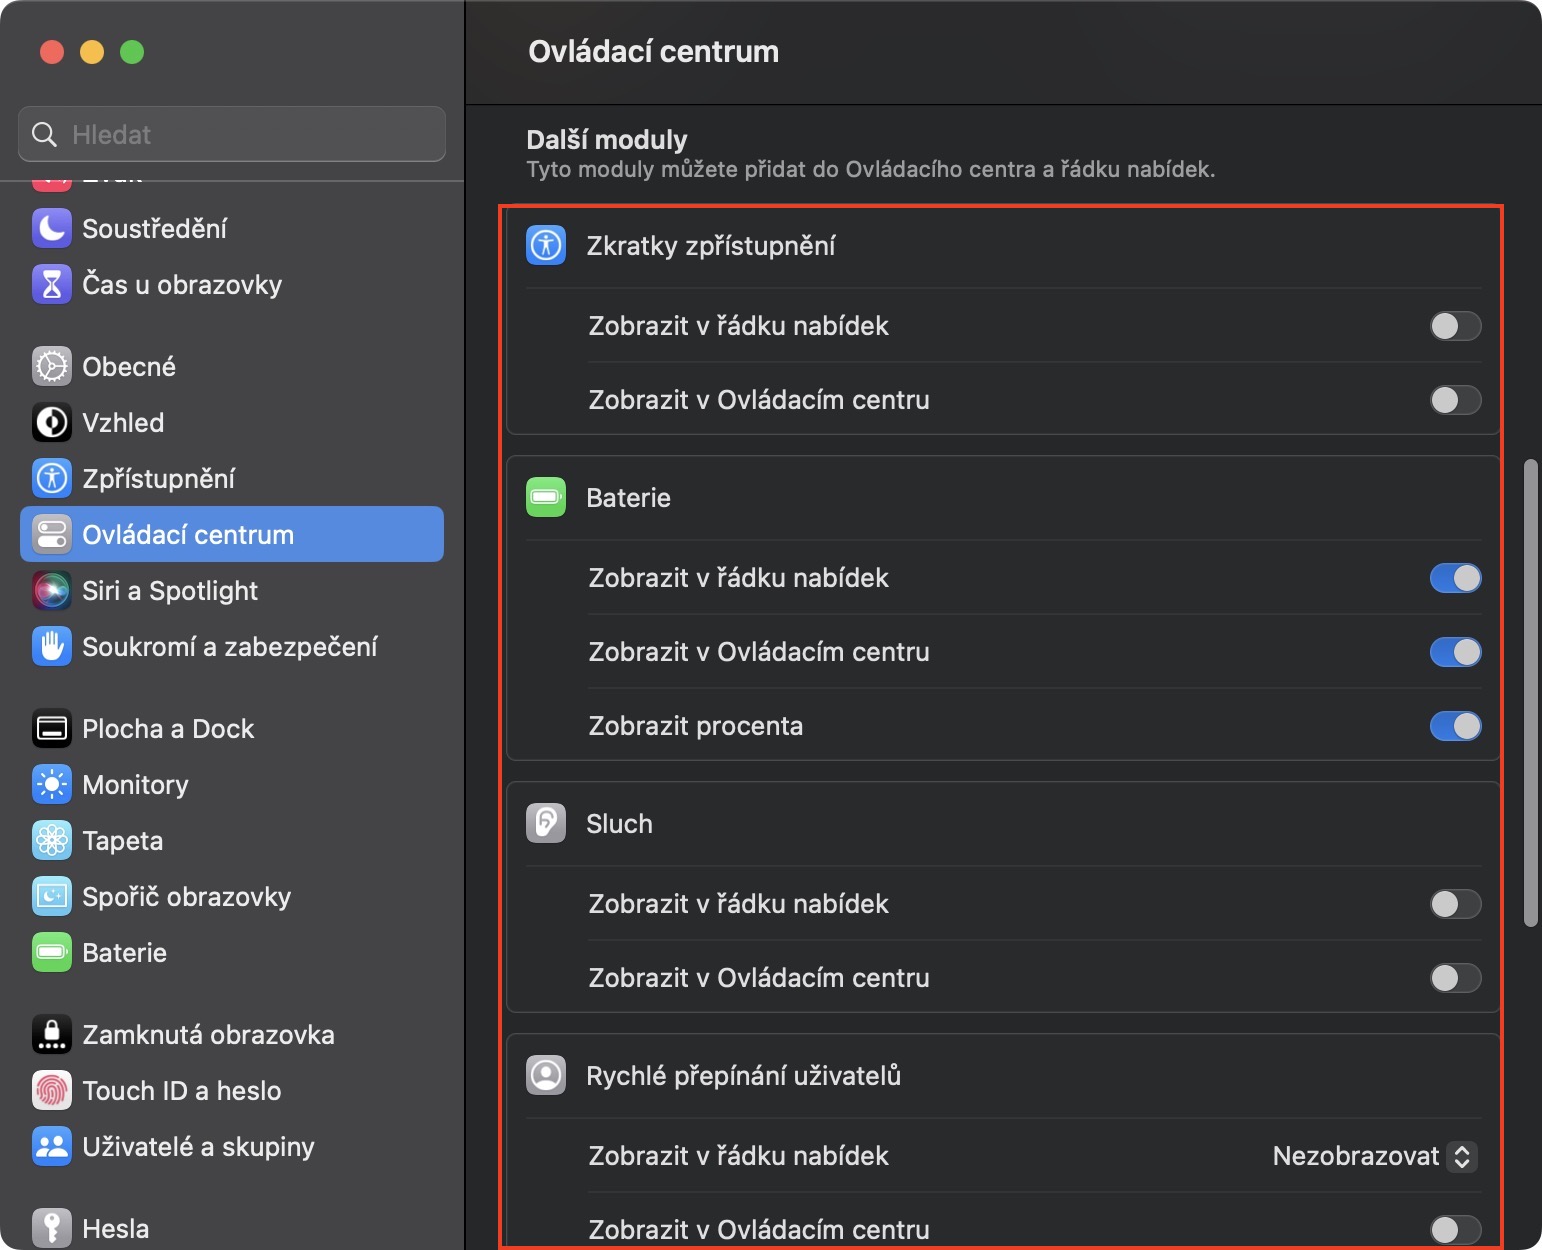Click the Monitory sun icon in sidebar
The width and height of the screenshot is (1542, 1250).
point(51,784)
